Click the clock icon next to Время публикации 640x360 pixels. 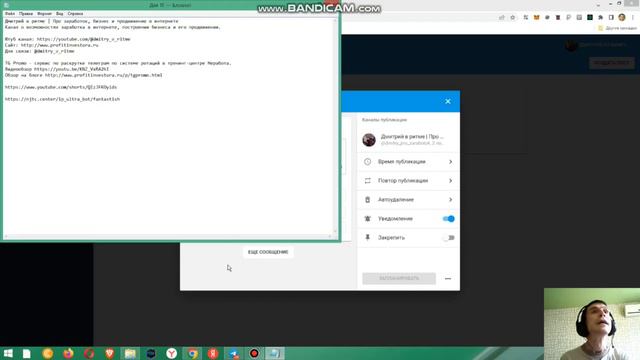pyautogui.click(x=367, y=162)
